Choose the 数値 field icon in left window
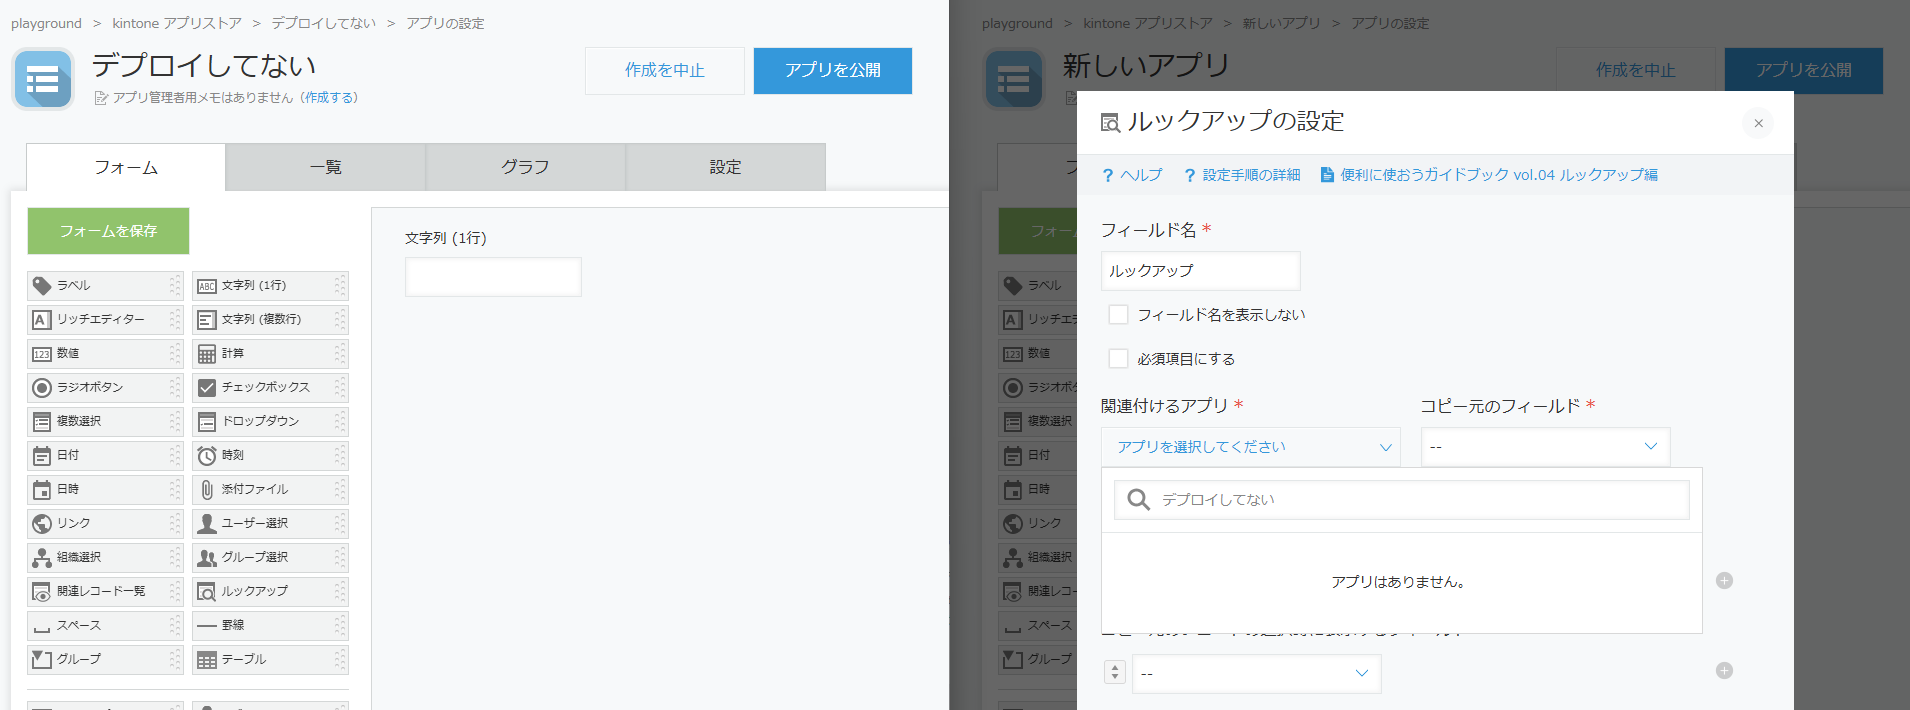The width and height of the screenshot is (1910, 710). click(x=42, y=354)
